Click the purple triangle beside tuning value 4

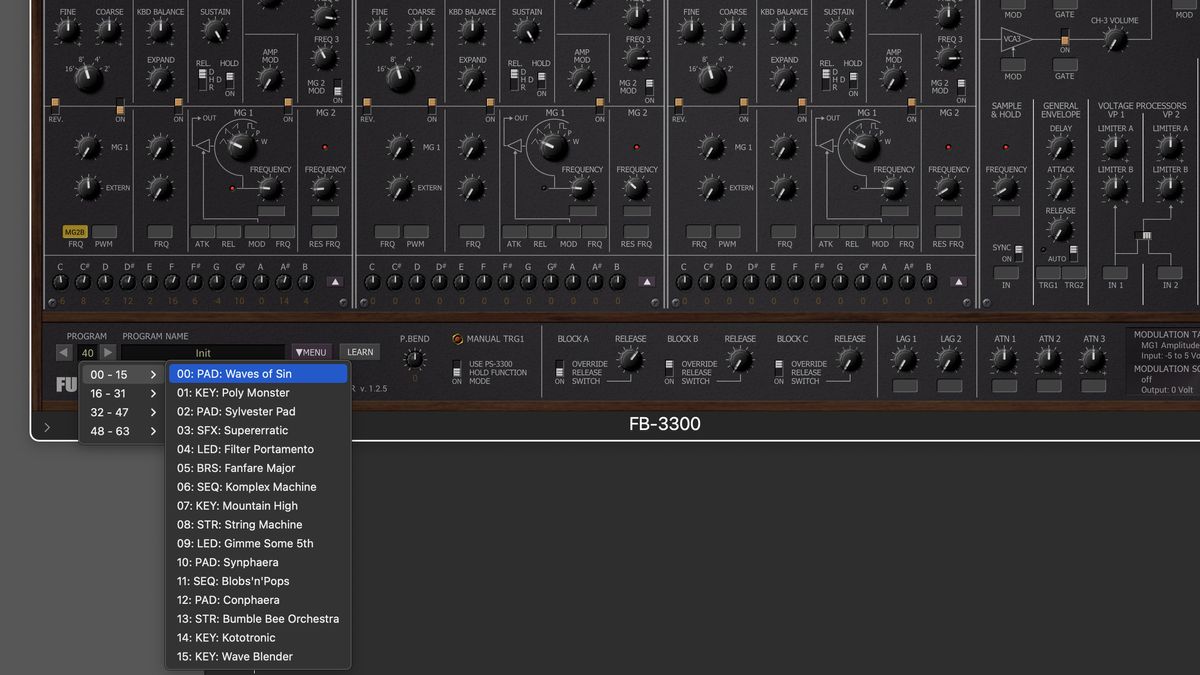click(335, 282)
